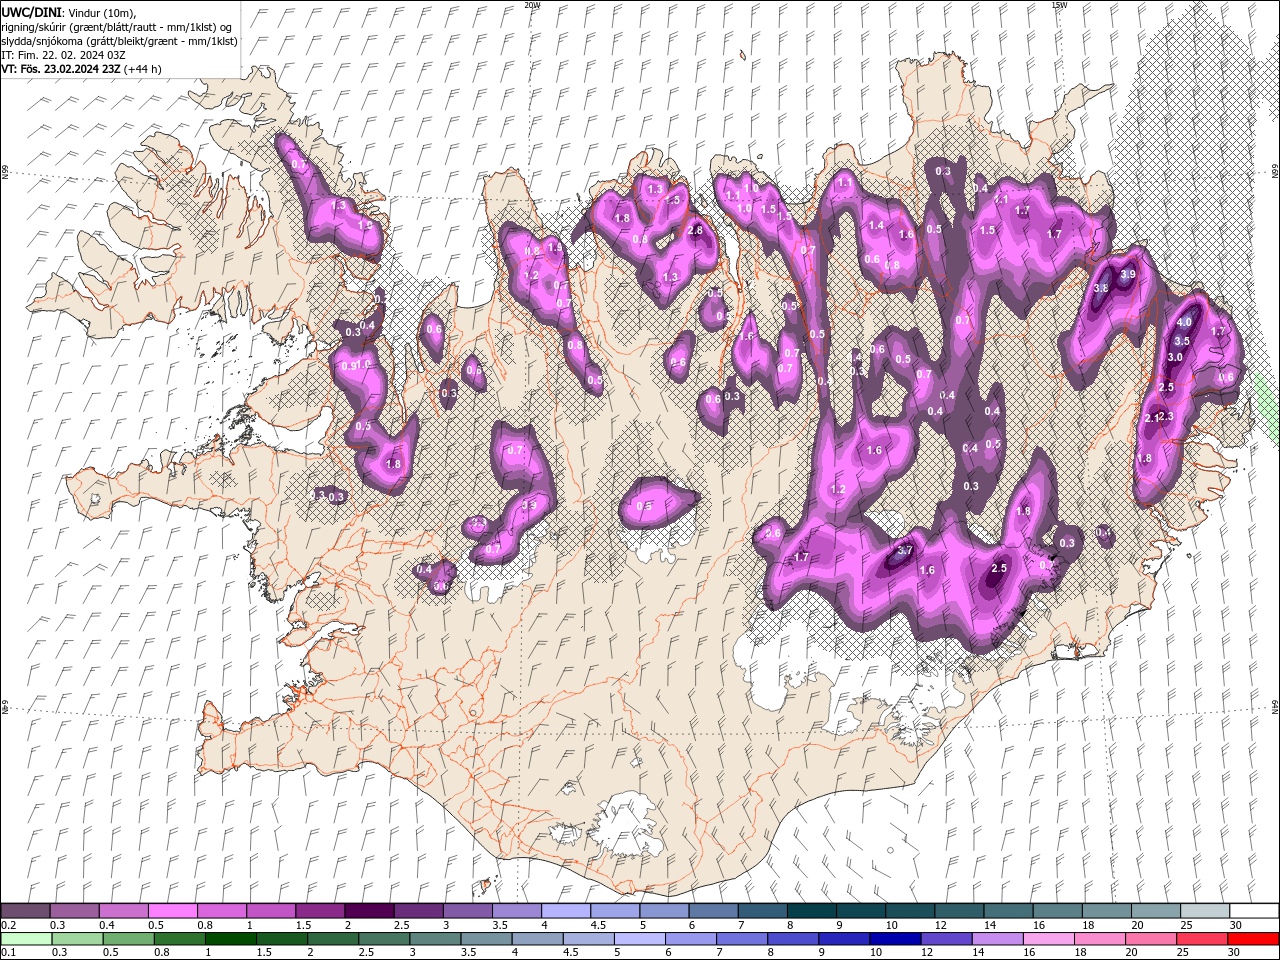Click the deep blue swatch labeled 10 in rain legend

coord(895,939)
